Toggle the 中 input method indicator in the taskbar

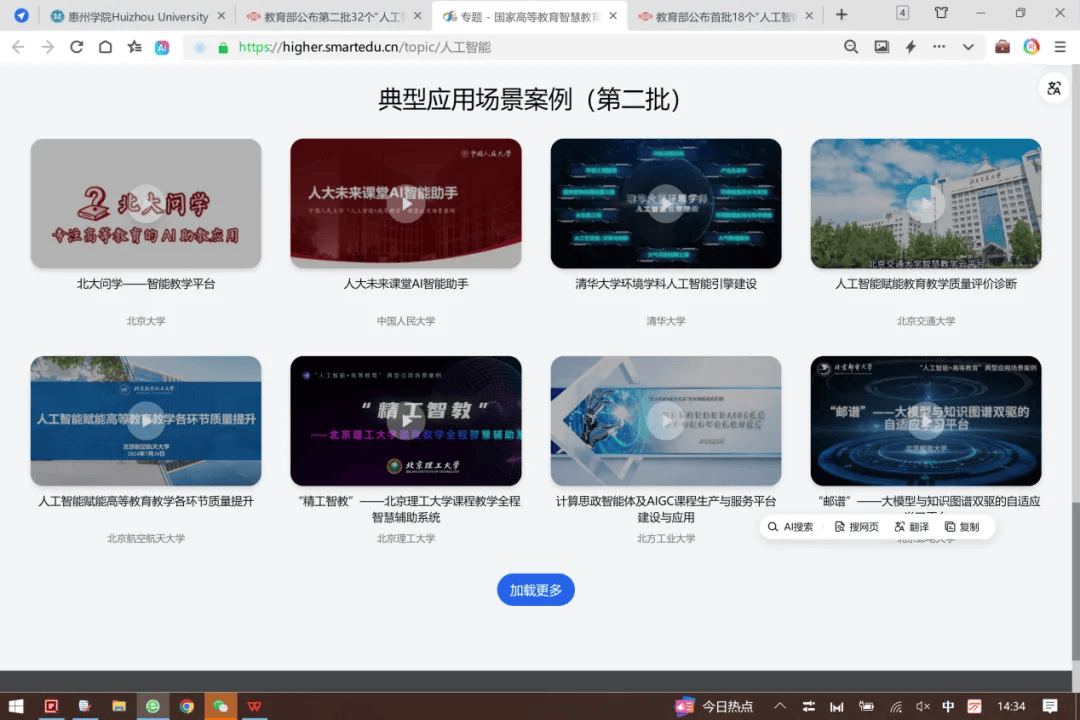(x=946, y=705)
